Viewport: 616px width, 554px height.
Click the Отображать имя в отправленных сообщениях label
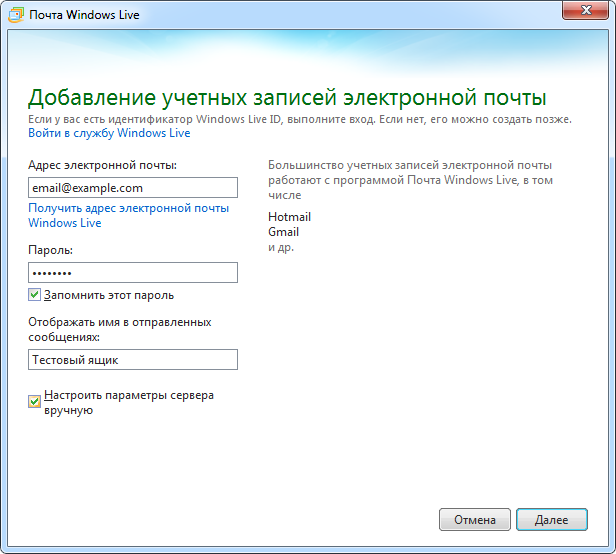pyautogui.click(x=120, y=330)
